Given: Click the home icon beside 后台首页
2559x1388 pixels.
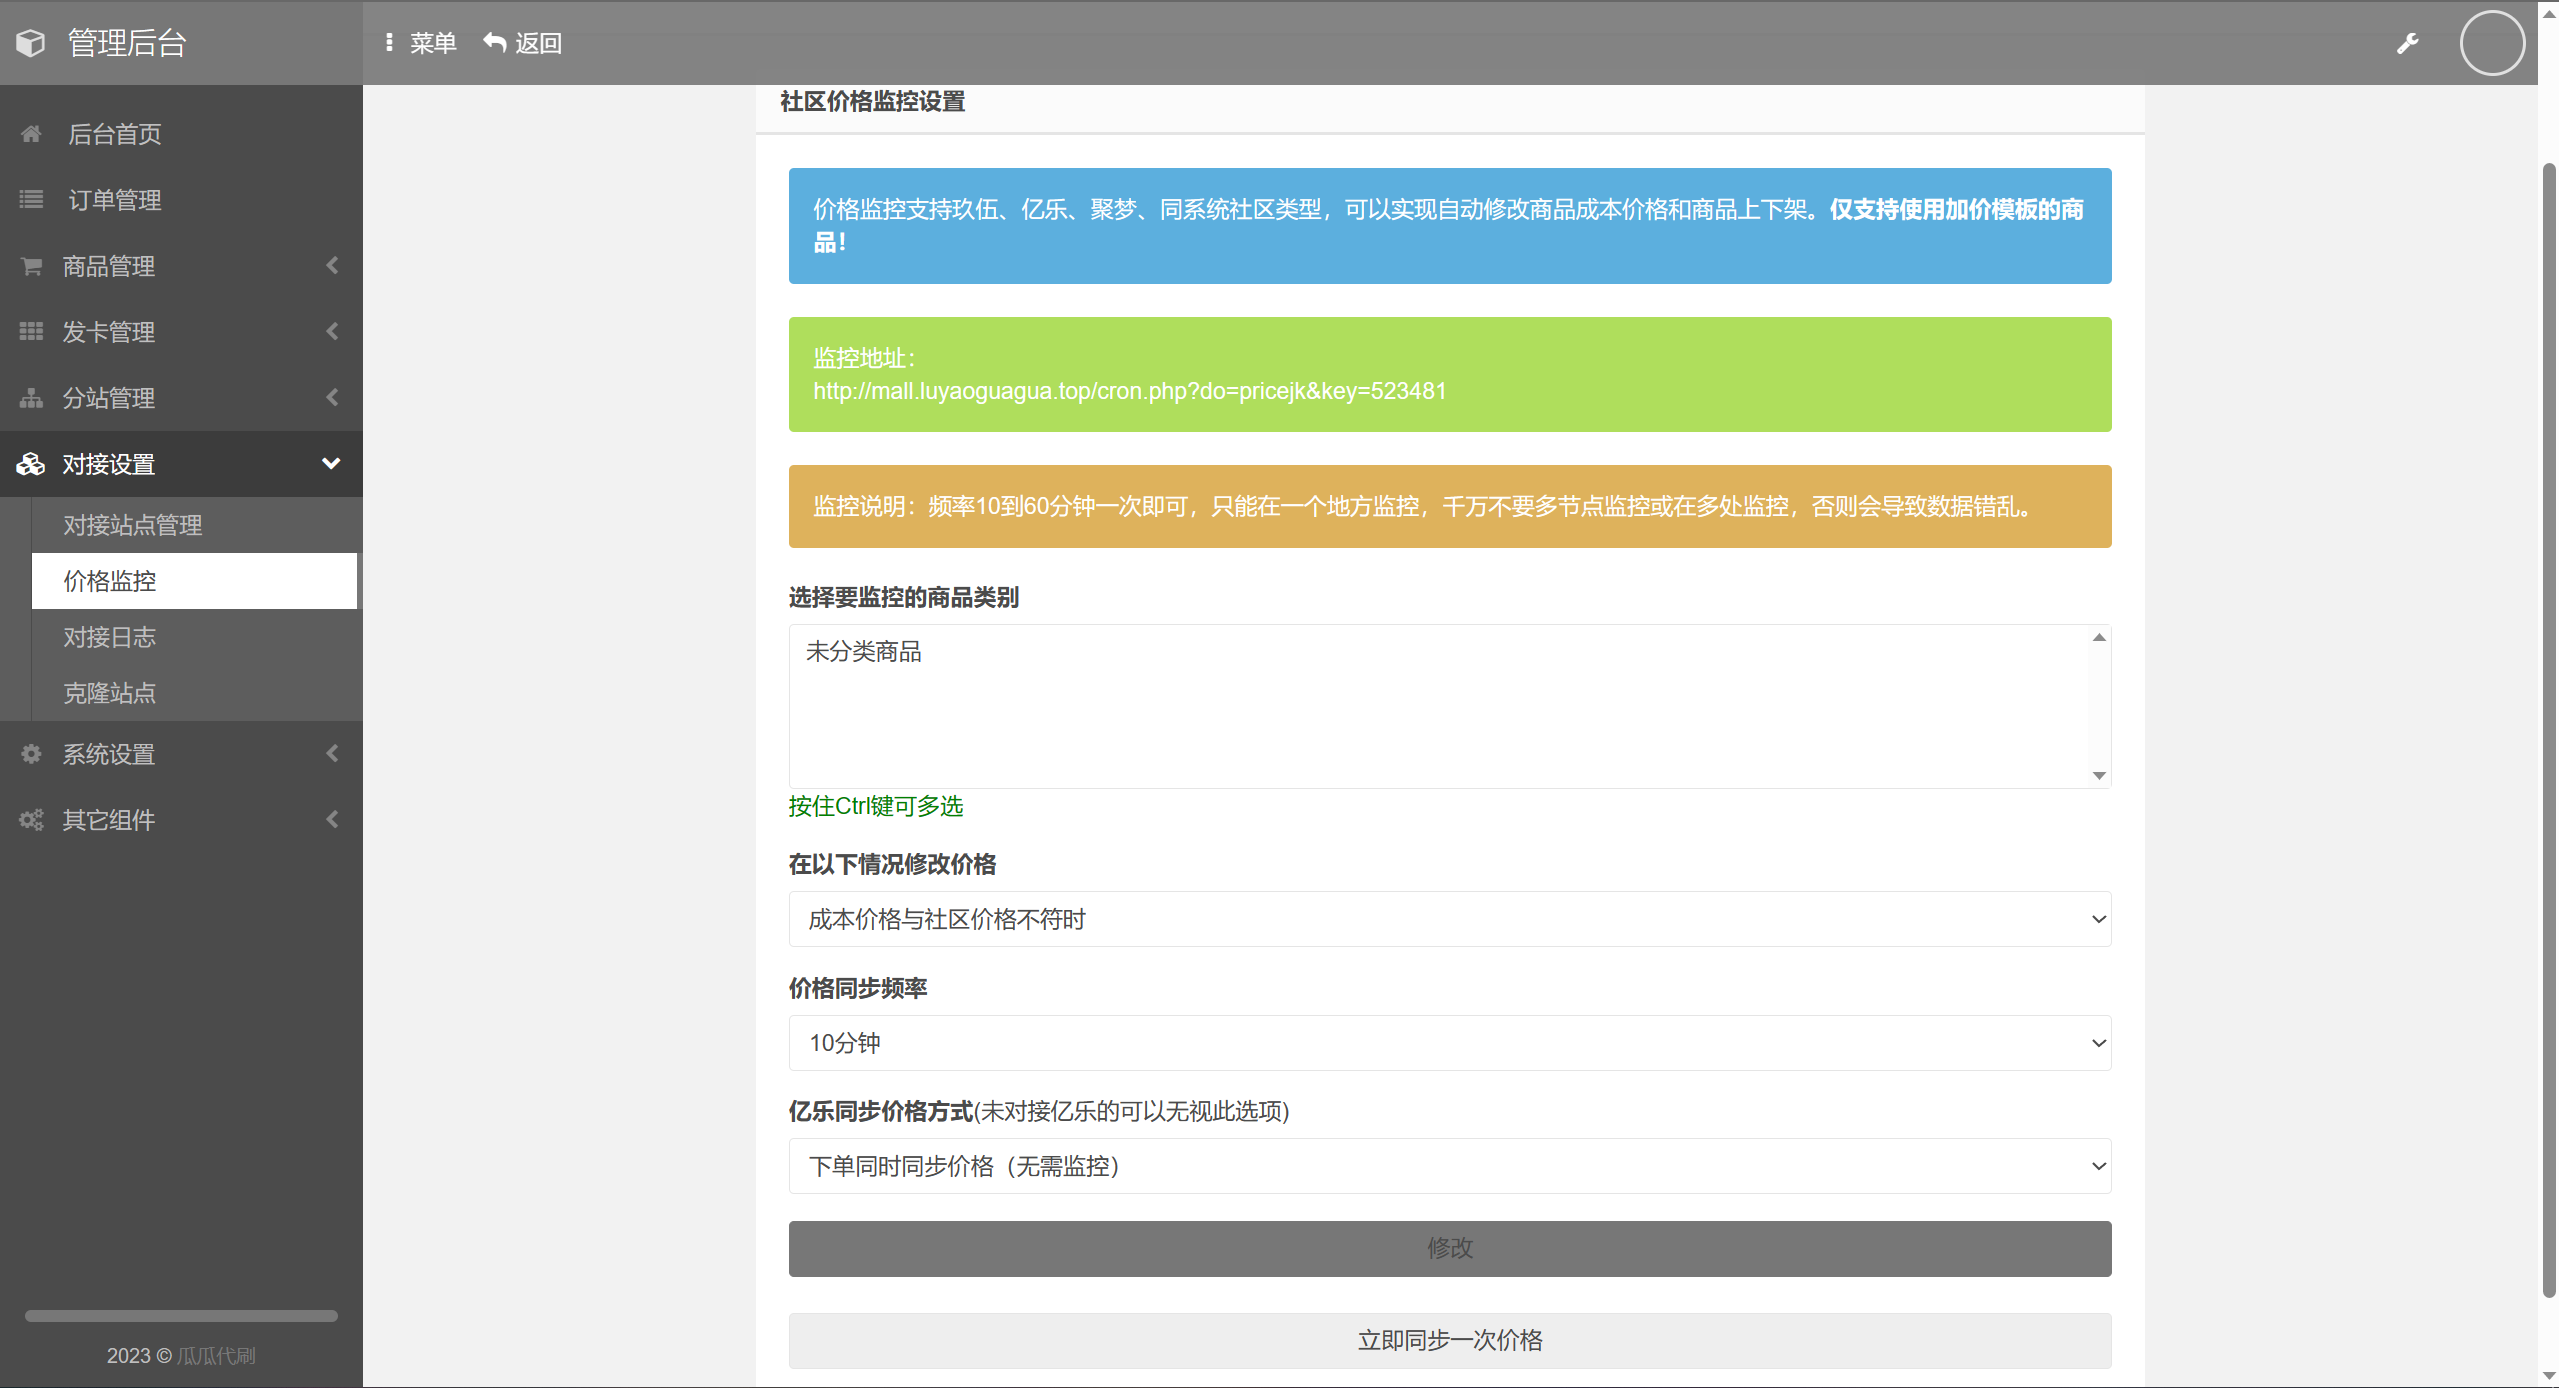Looking at the screenshot, I should [x=31, y=134].
